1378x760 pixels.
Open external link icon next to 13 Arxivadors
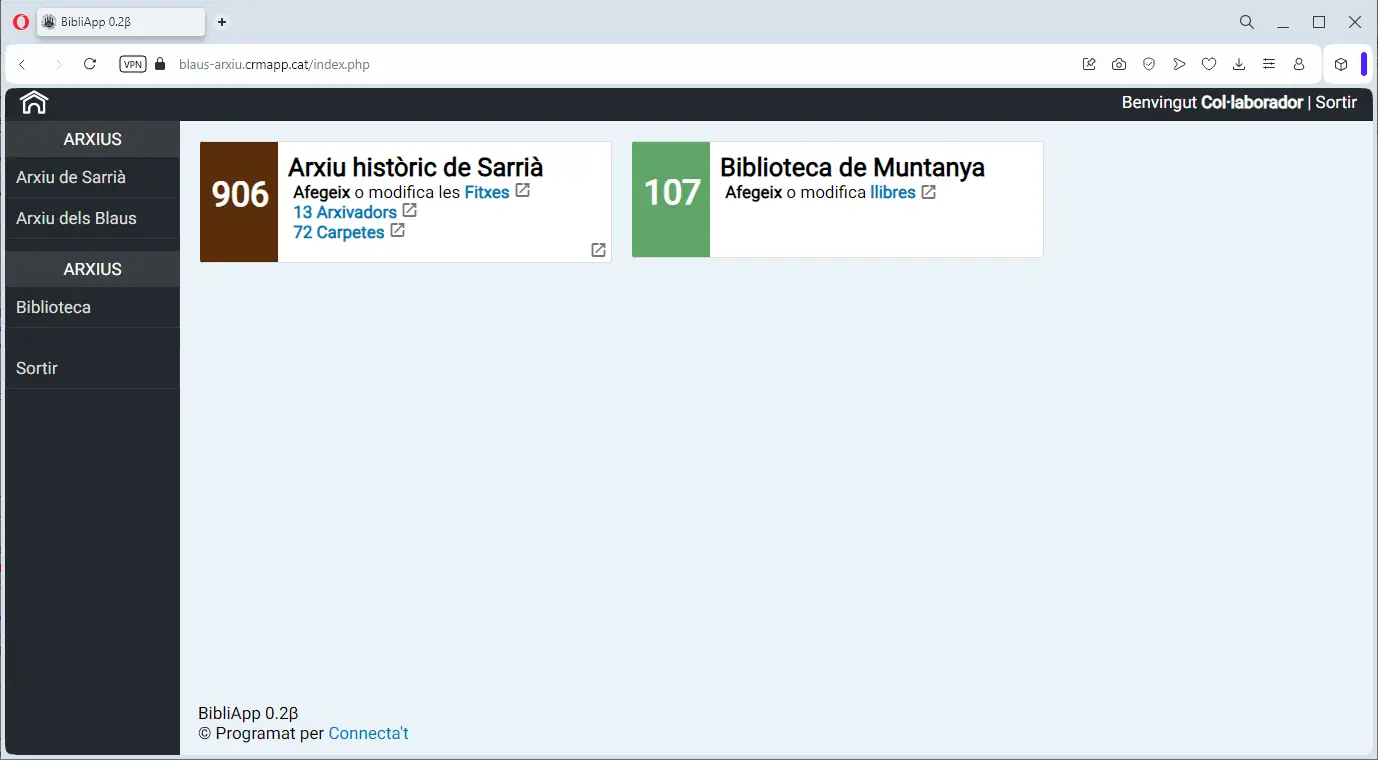409,211
